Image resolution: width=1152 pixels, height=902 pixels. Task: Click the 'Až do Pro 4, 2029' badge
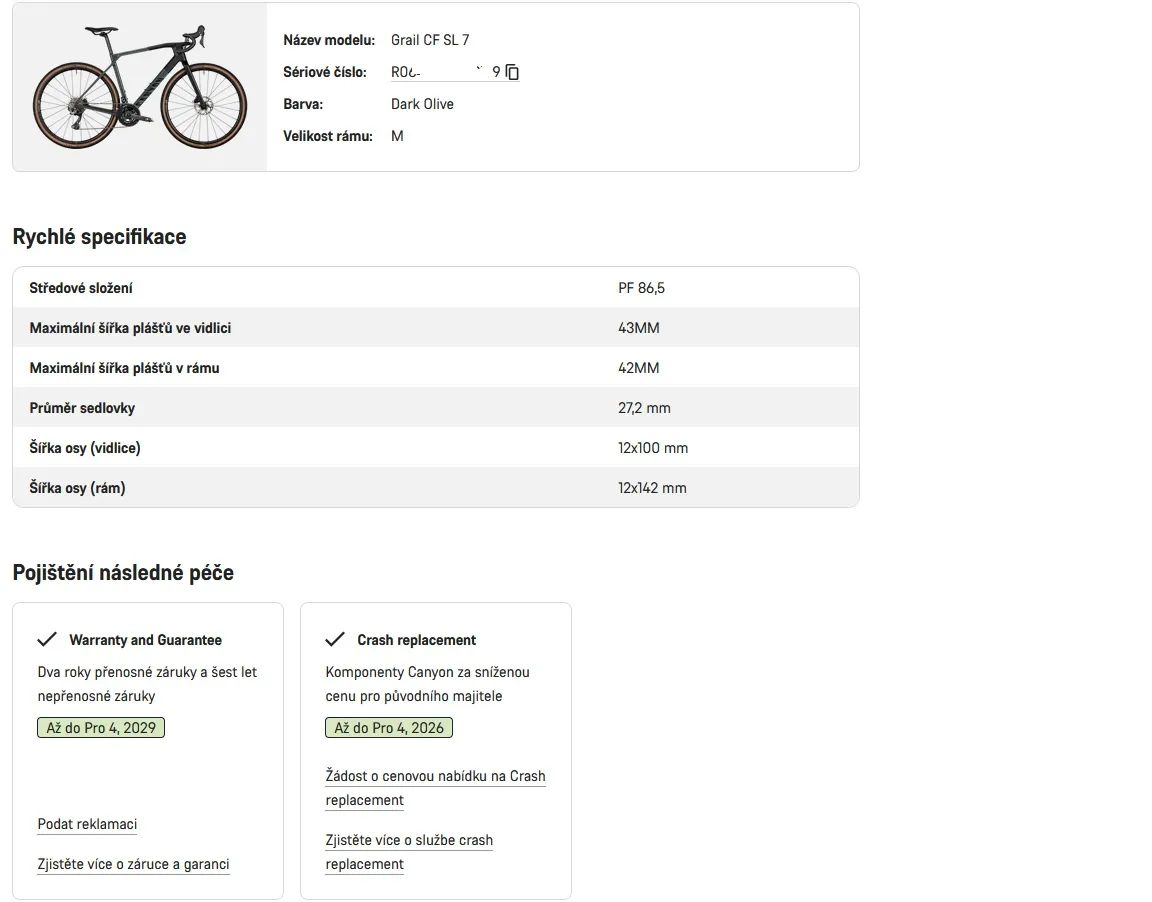click(x=101, y=728)
